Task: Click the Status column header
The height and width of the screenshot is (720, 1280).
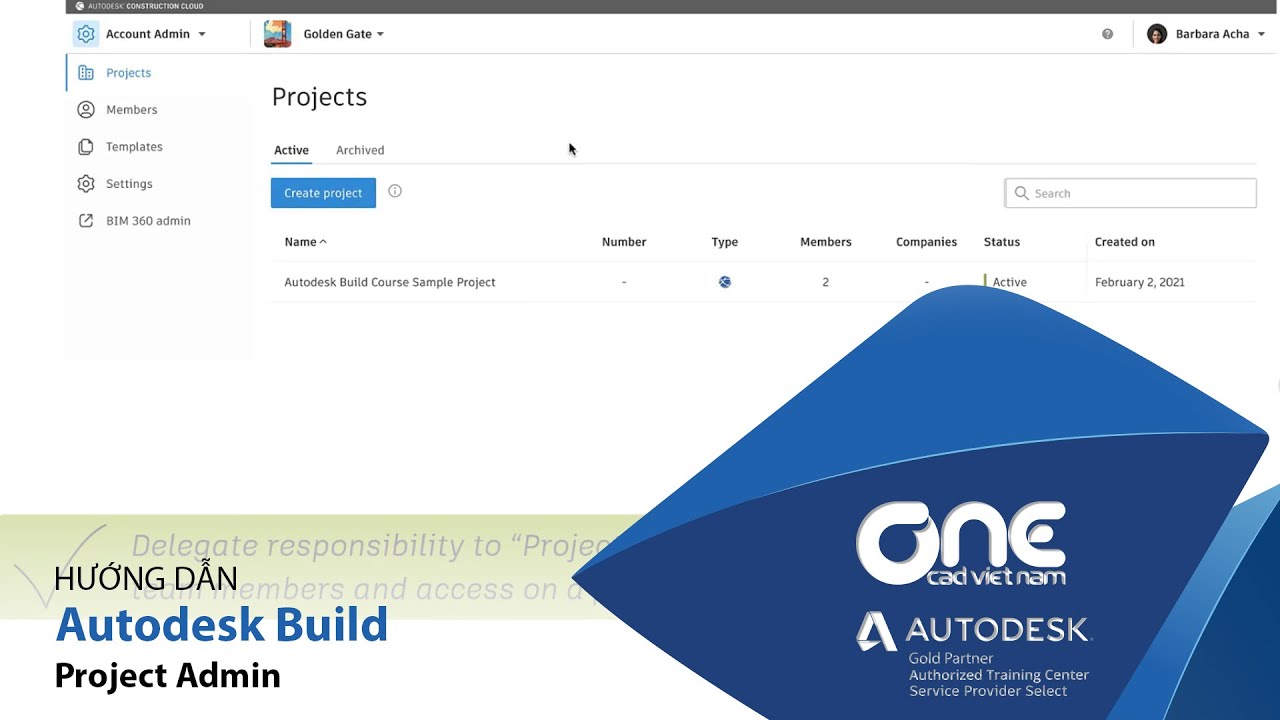Action: [1002, 242]
